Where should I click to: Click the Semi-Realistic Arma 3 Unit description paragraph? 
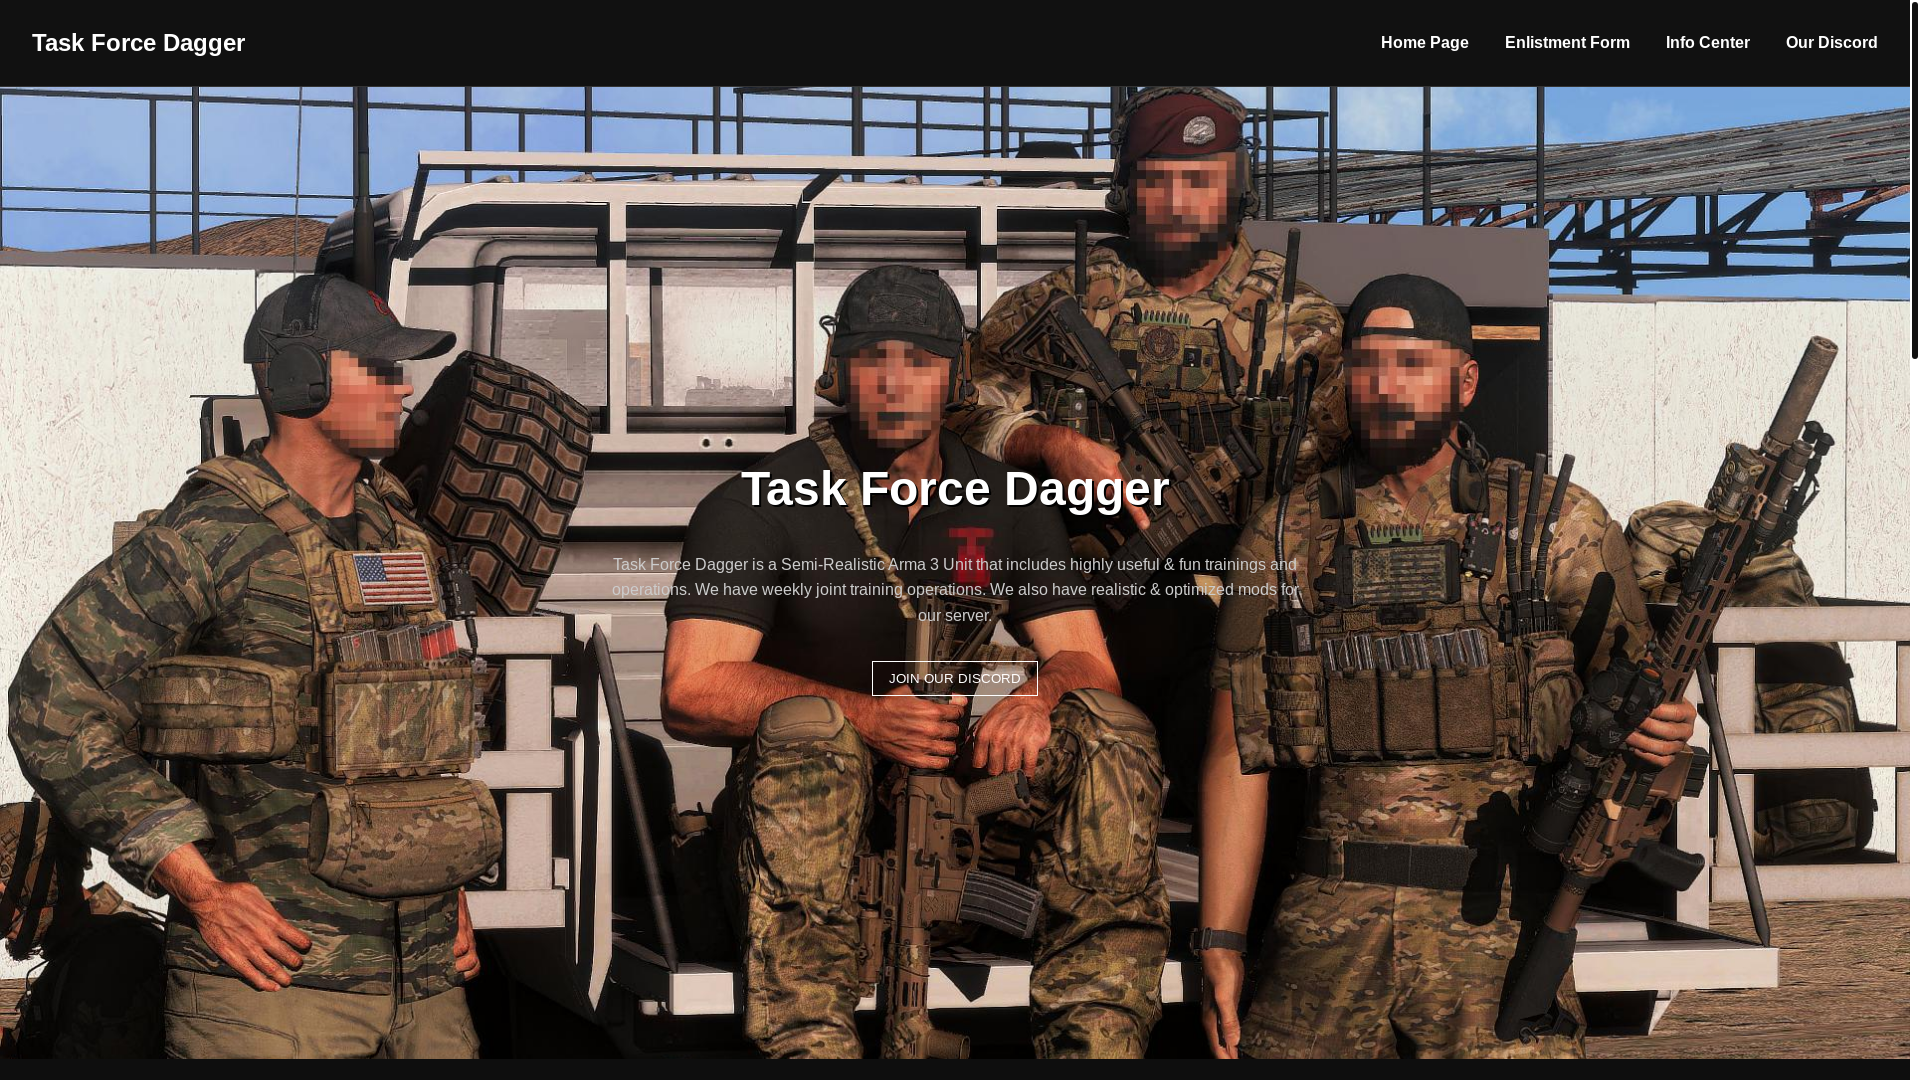point(954,590)
